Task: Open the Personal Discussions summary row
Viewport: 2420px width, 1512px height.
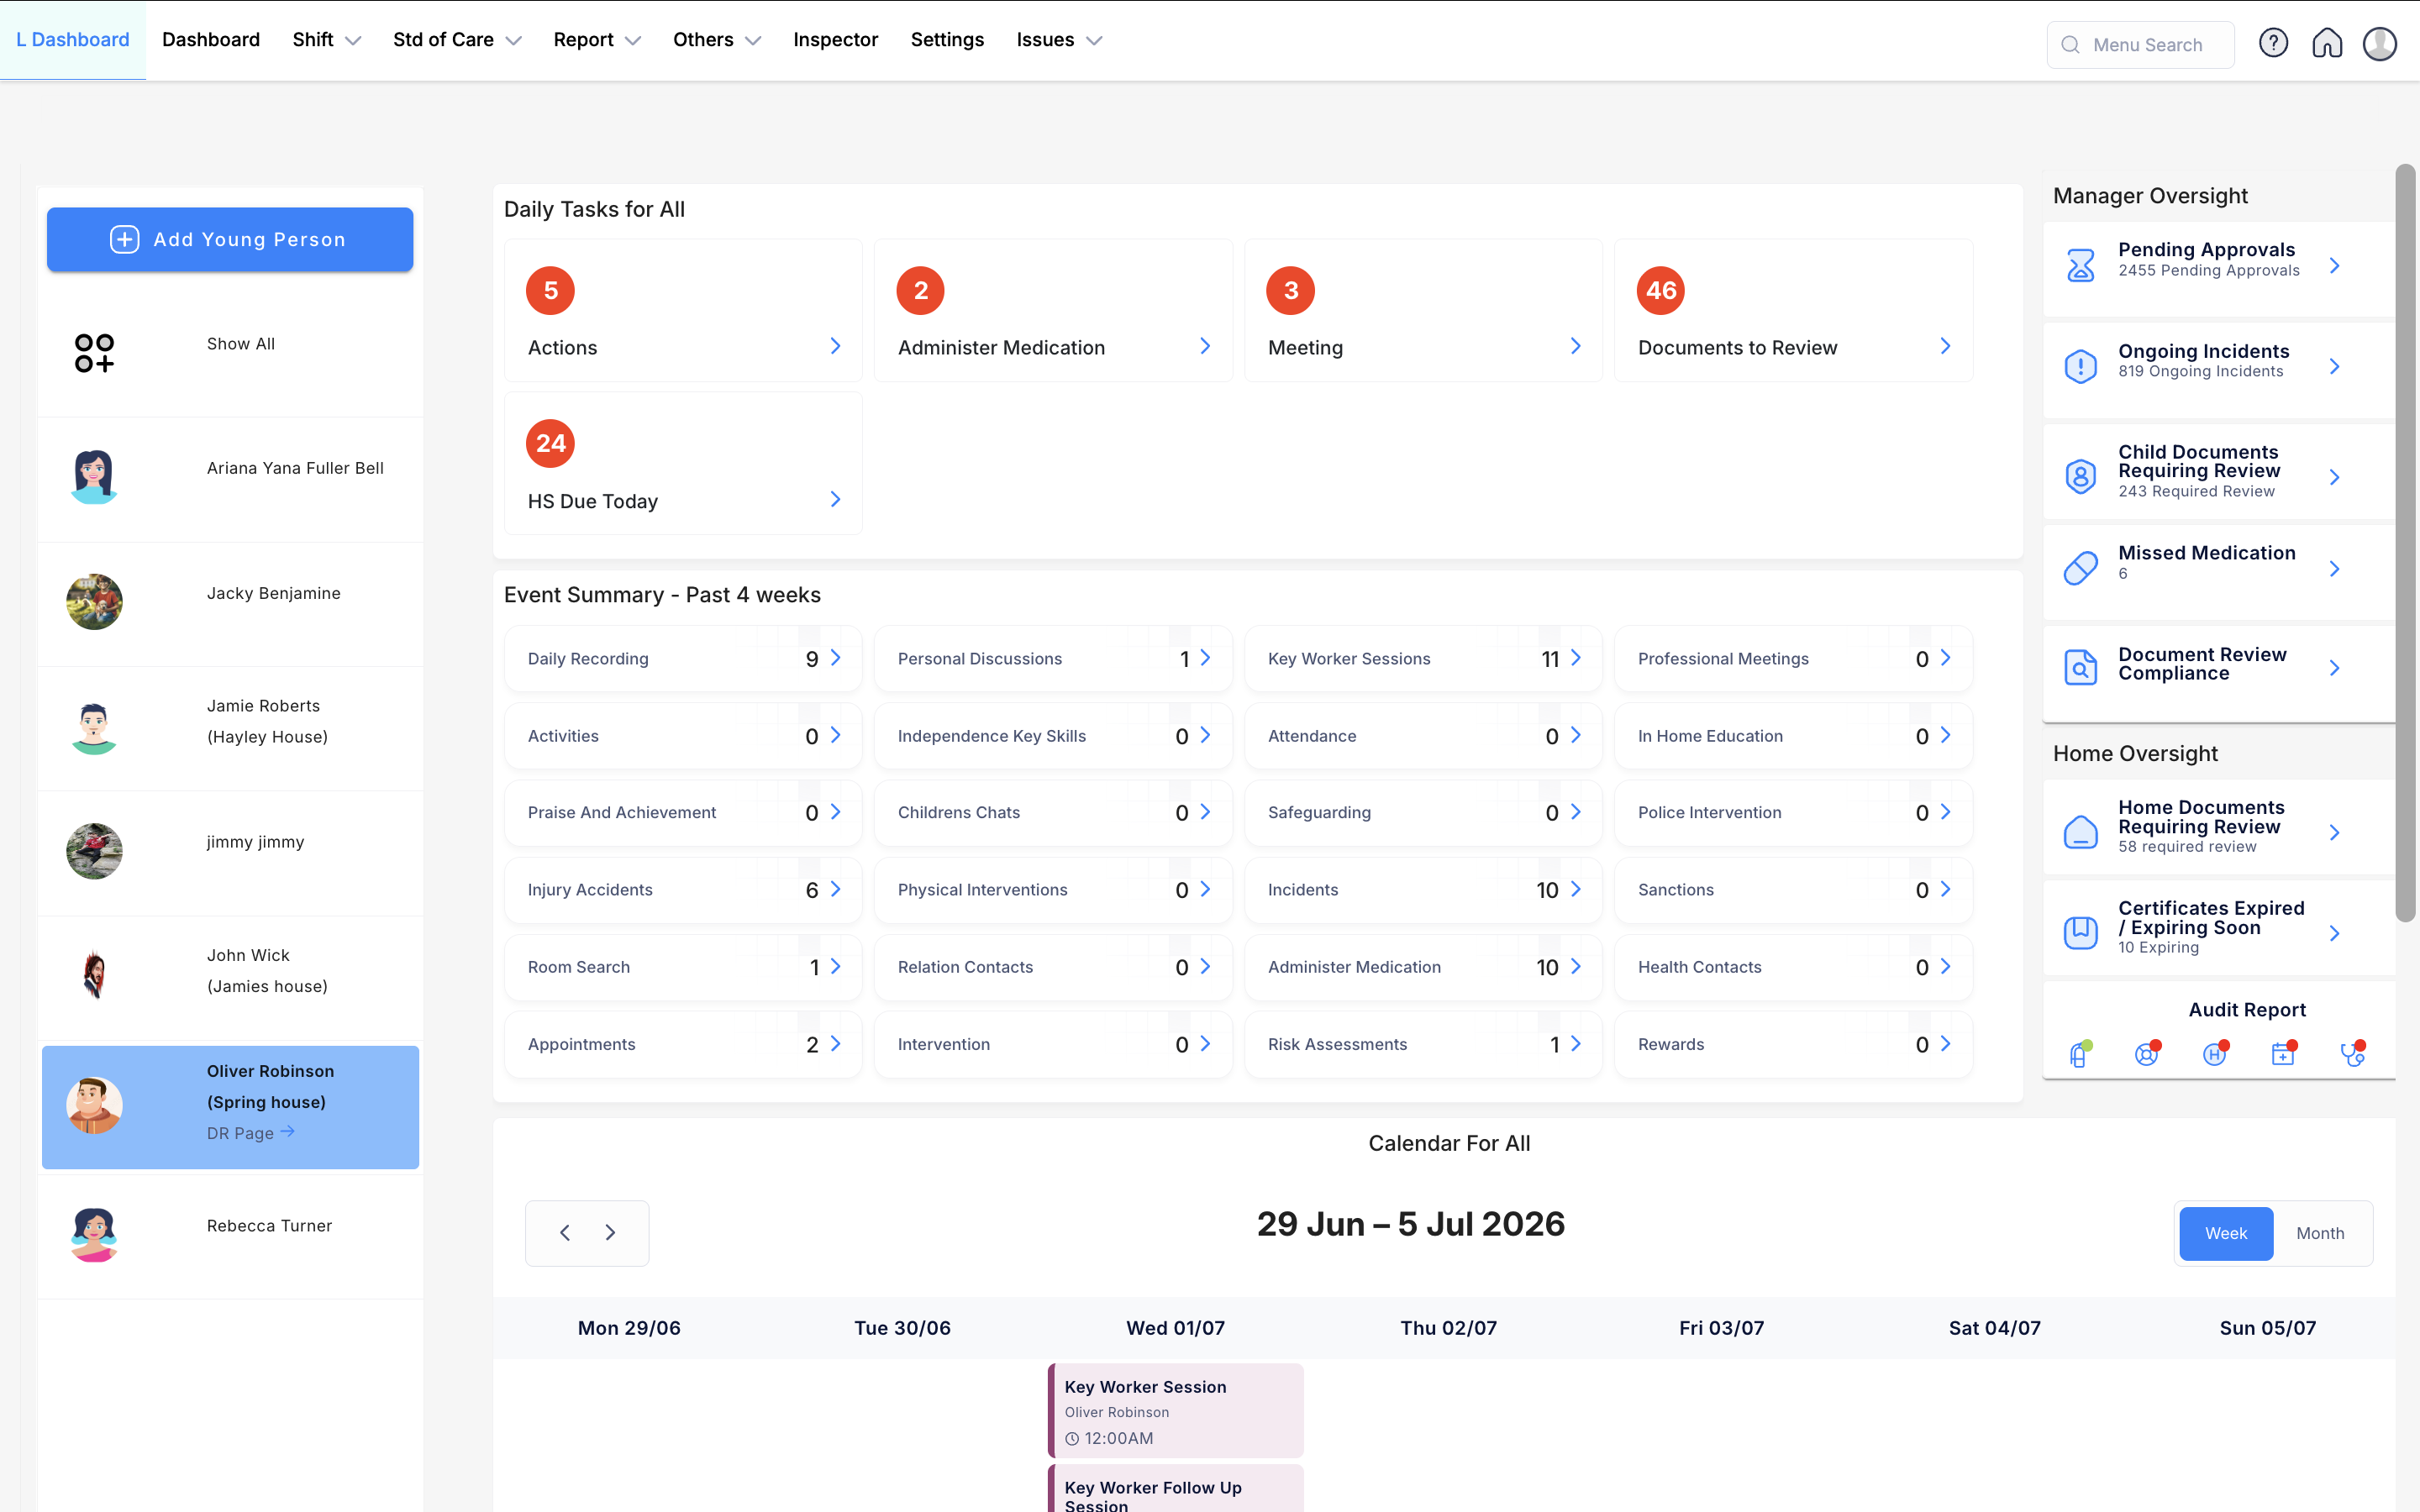Action: pos(1053,658)
